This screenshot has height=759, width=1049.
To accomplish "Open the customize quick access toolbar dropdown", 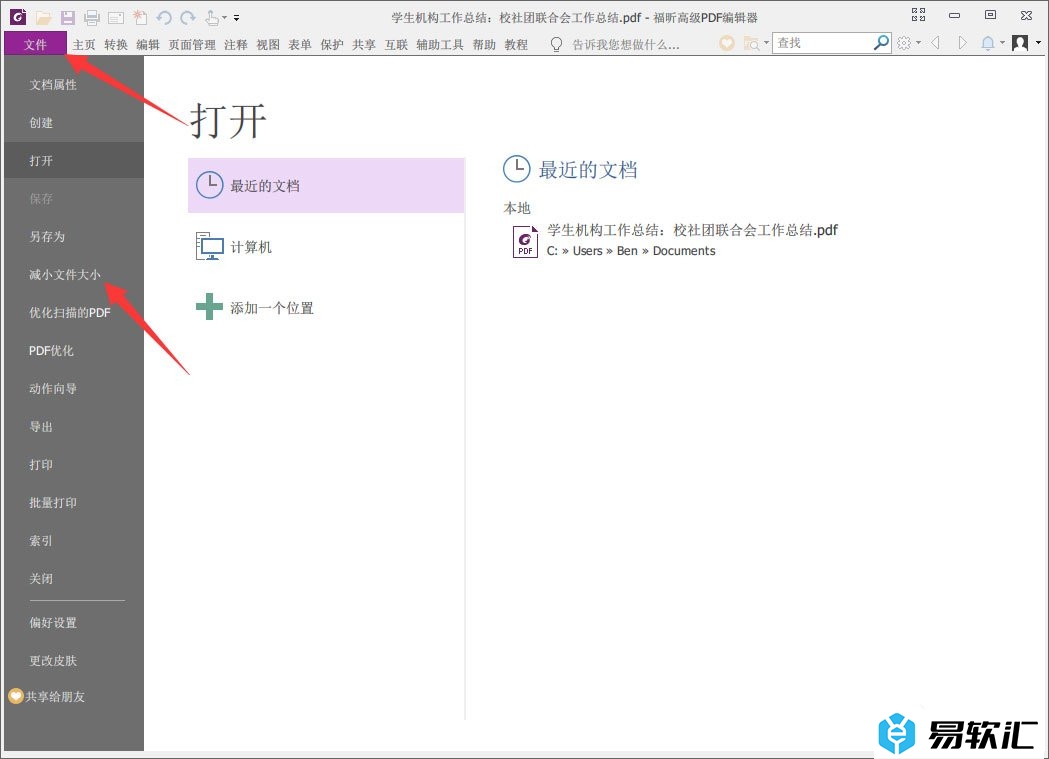I will click(x=236, y=18).
